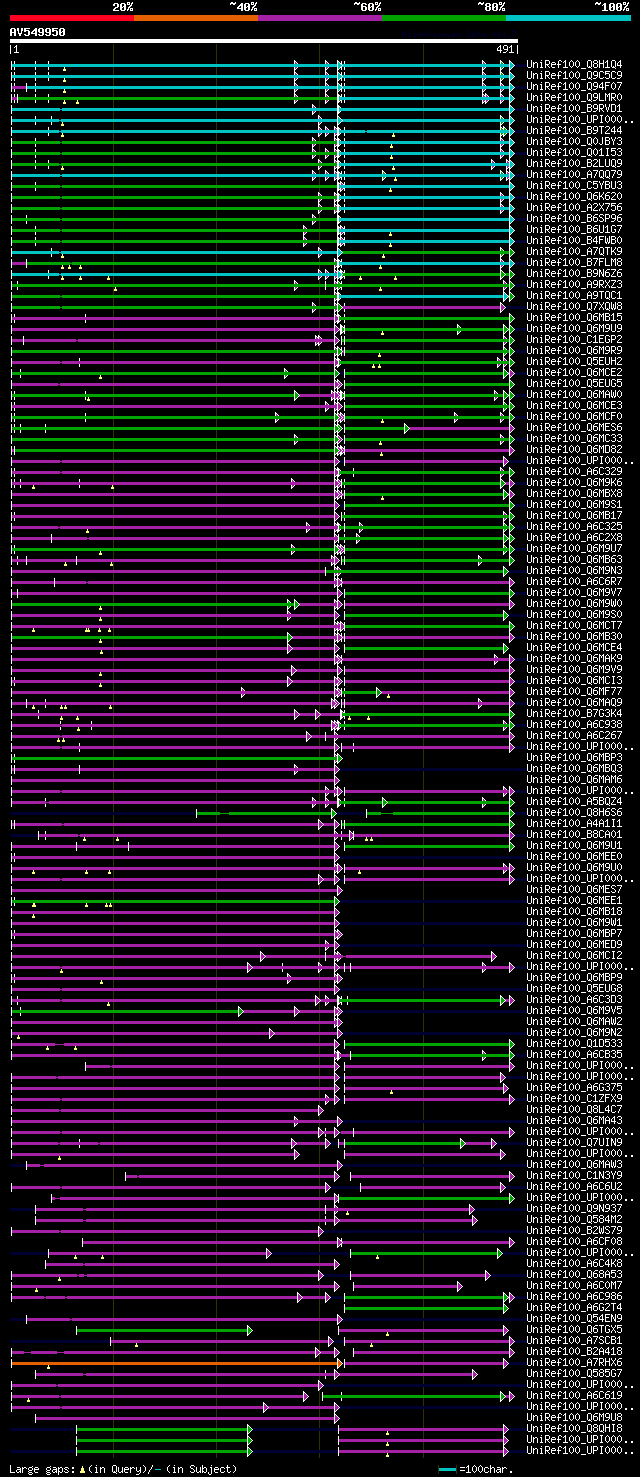This screenshot has height=1477, width=640.
Task: Select hit label UniRef100_Q9LMR0
Action: pyautogui.click(x=574, y=97)
